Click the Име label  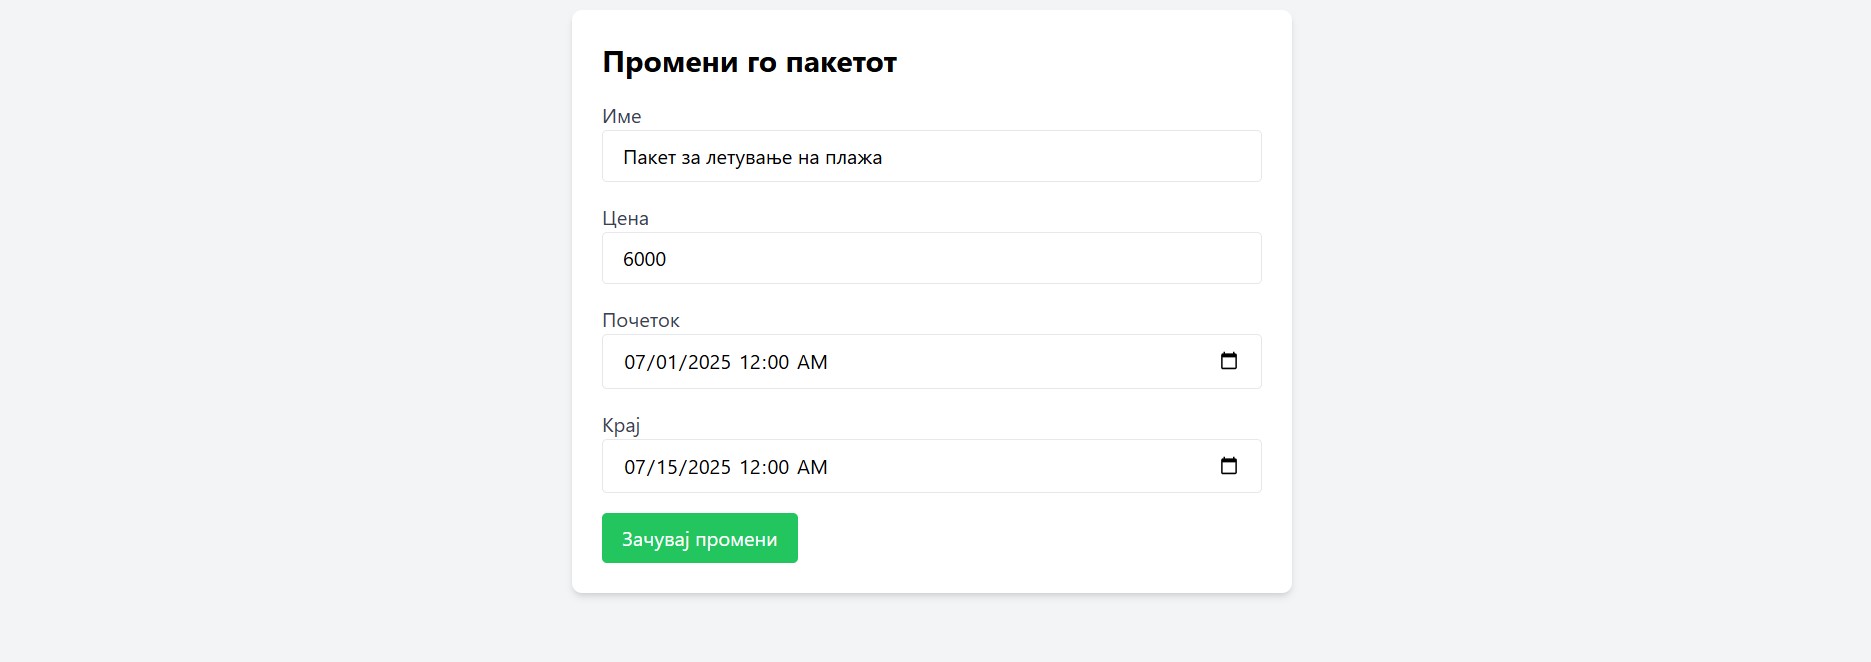[x=621, y=116]
